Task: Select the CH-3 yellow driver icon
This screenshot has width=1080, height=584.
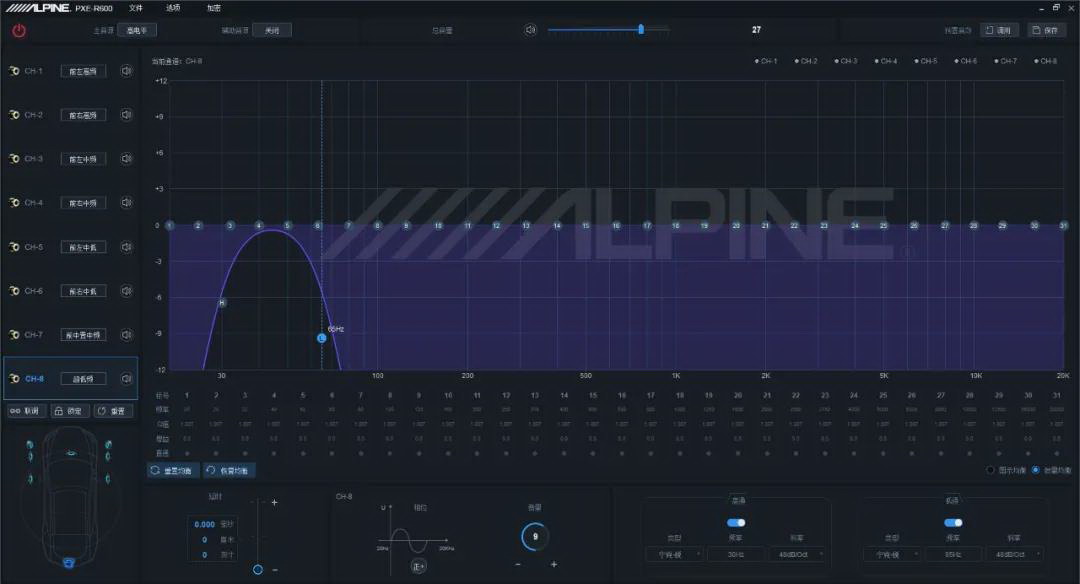Action: pyautogui.click(x=14, y=158)
